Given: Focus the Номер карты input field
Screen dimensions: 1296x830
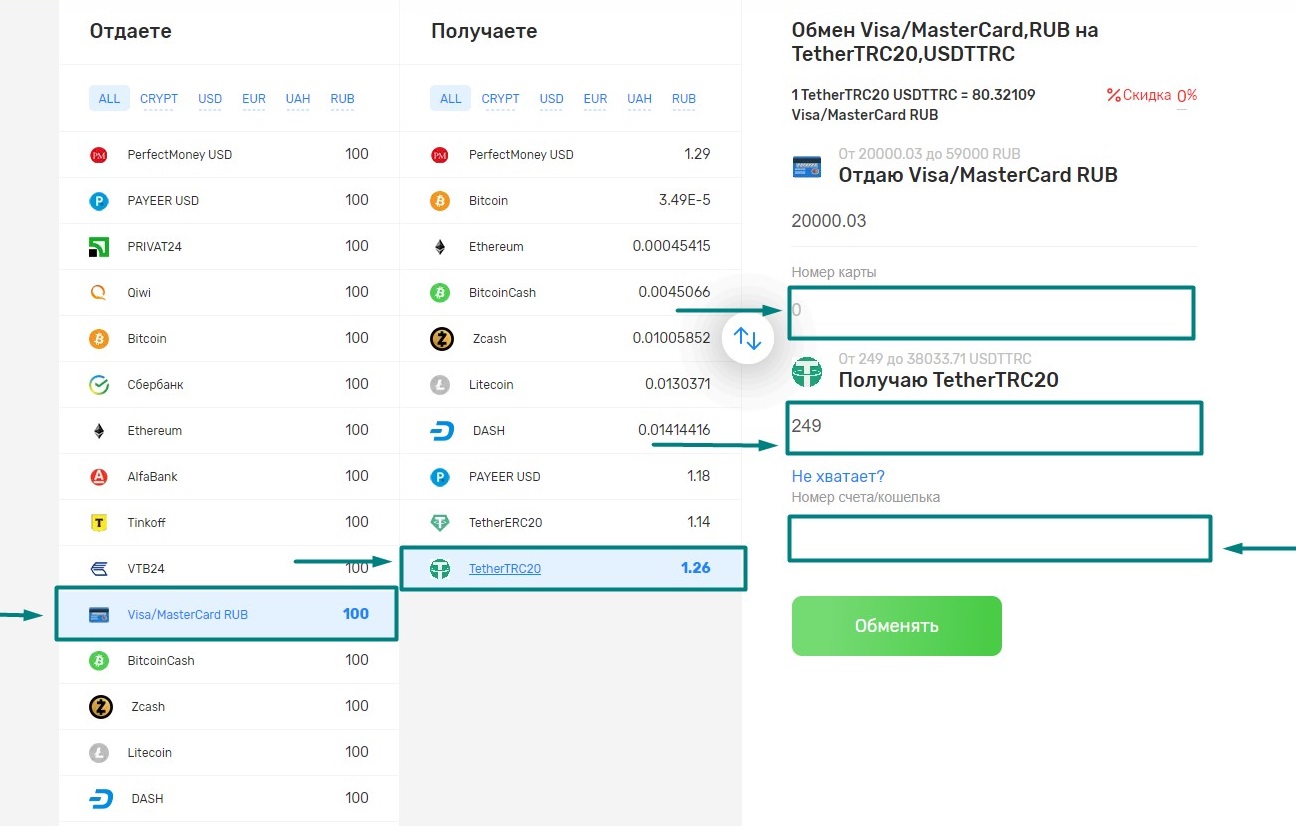Looking at the screenshot, I should [991, 313].
